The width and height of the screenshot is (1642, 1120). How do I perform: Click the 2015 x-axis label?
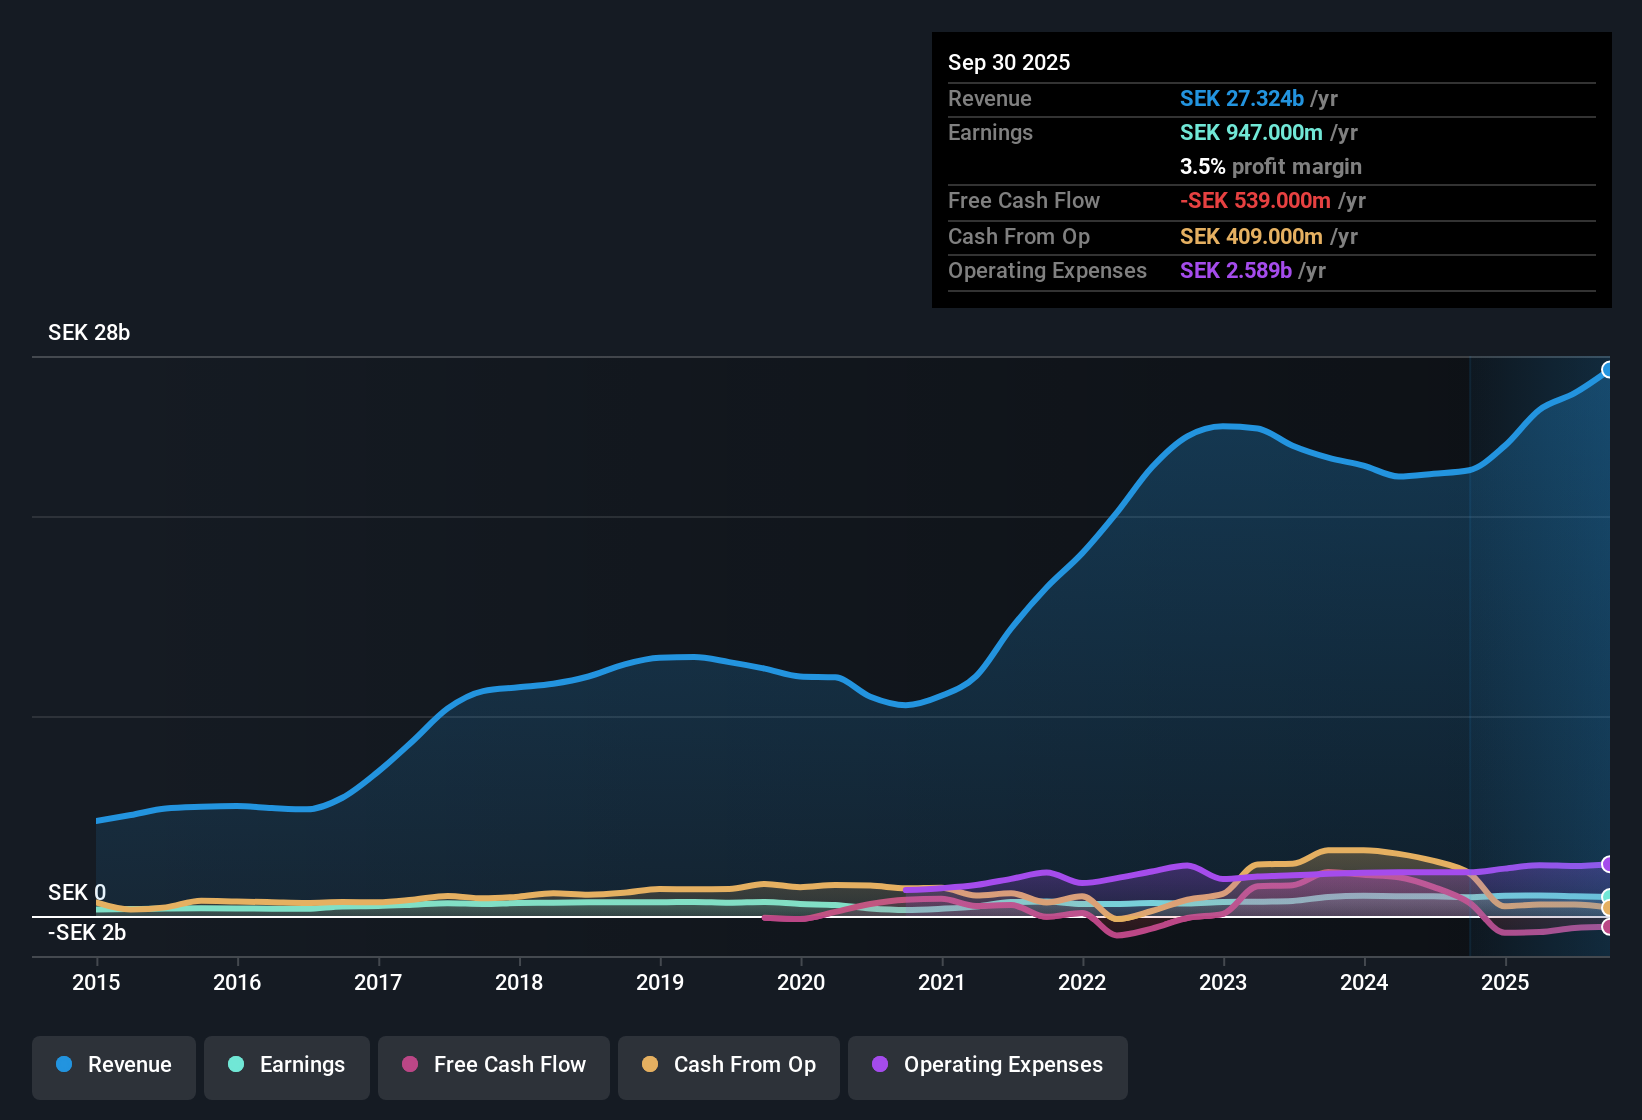tap(96, 983)
